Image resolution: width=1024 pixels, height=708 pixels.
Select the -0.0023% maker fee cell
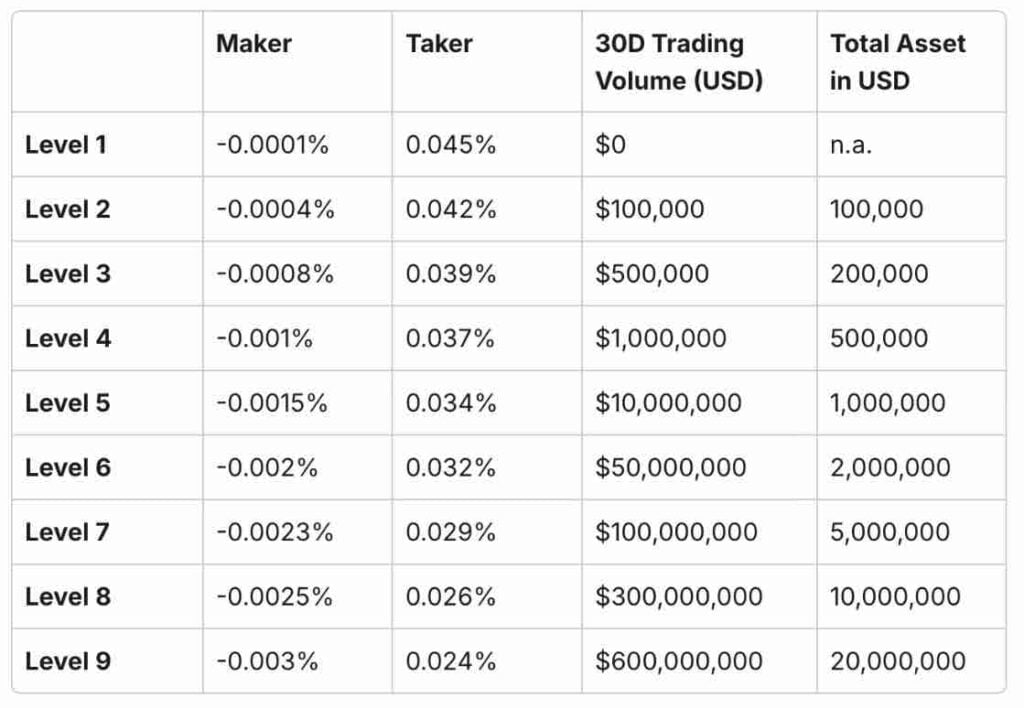tap(275, 532)
